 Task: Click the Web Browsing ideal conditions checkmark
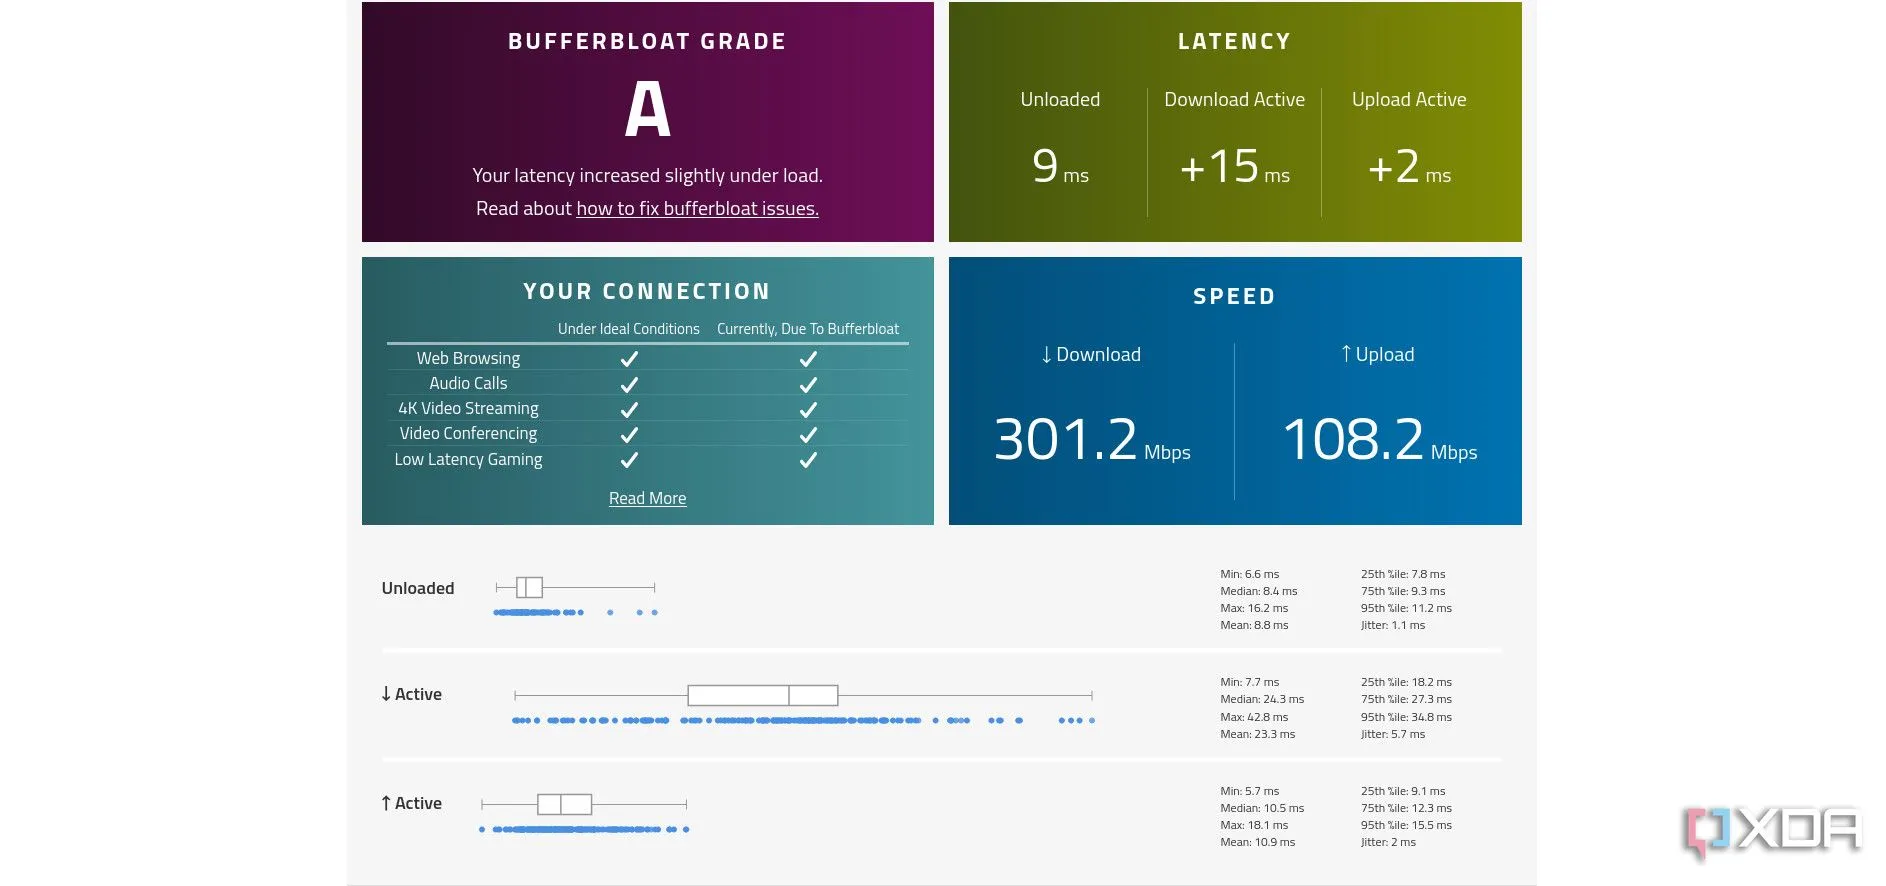point(629,359)
